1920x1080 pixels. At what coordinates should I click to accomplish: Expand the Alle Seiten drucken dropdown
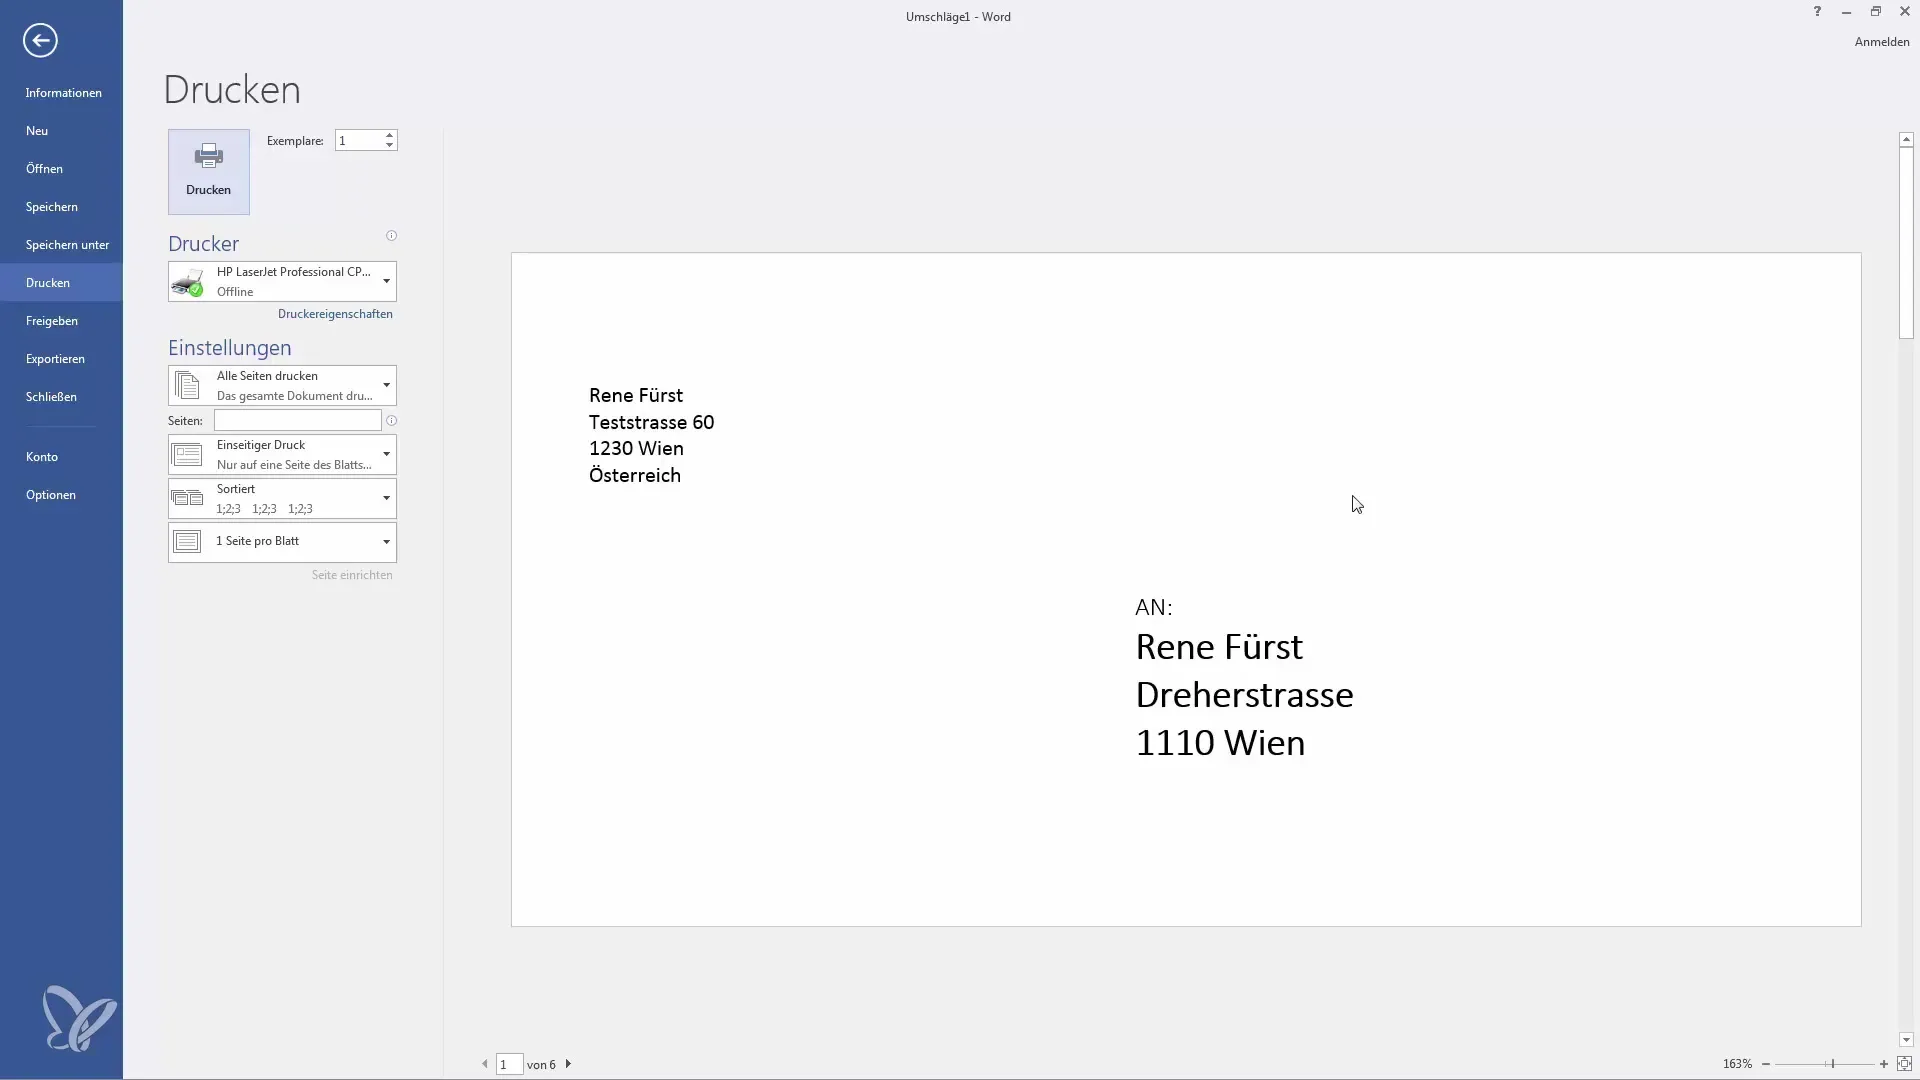[x=385, y=384]
